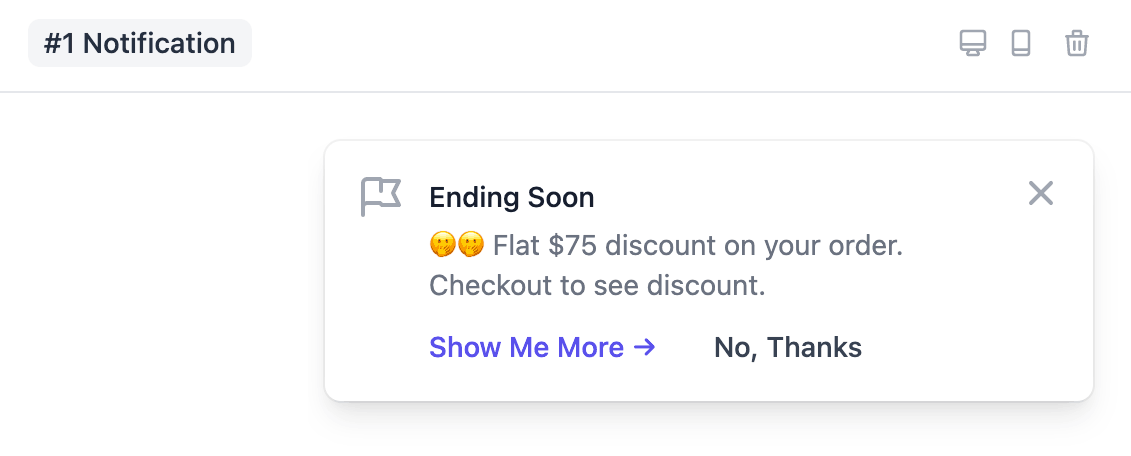Switch to desktop preview icon

pos(972,43)
